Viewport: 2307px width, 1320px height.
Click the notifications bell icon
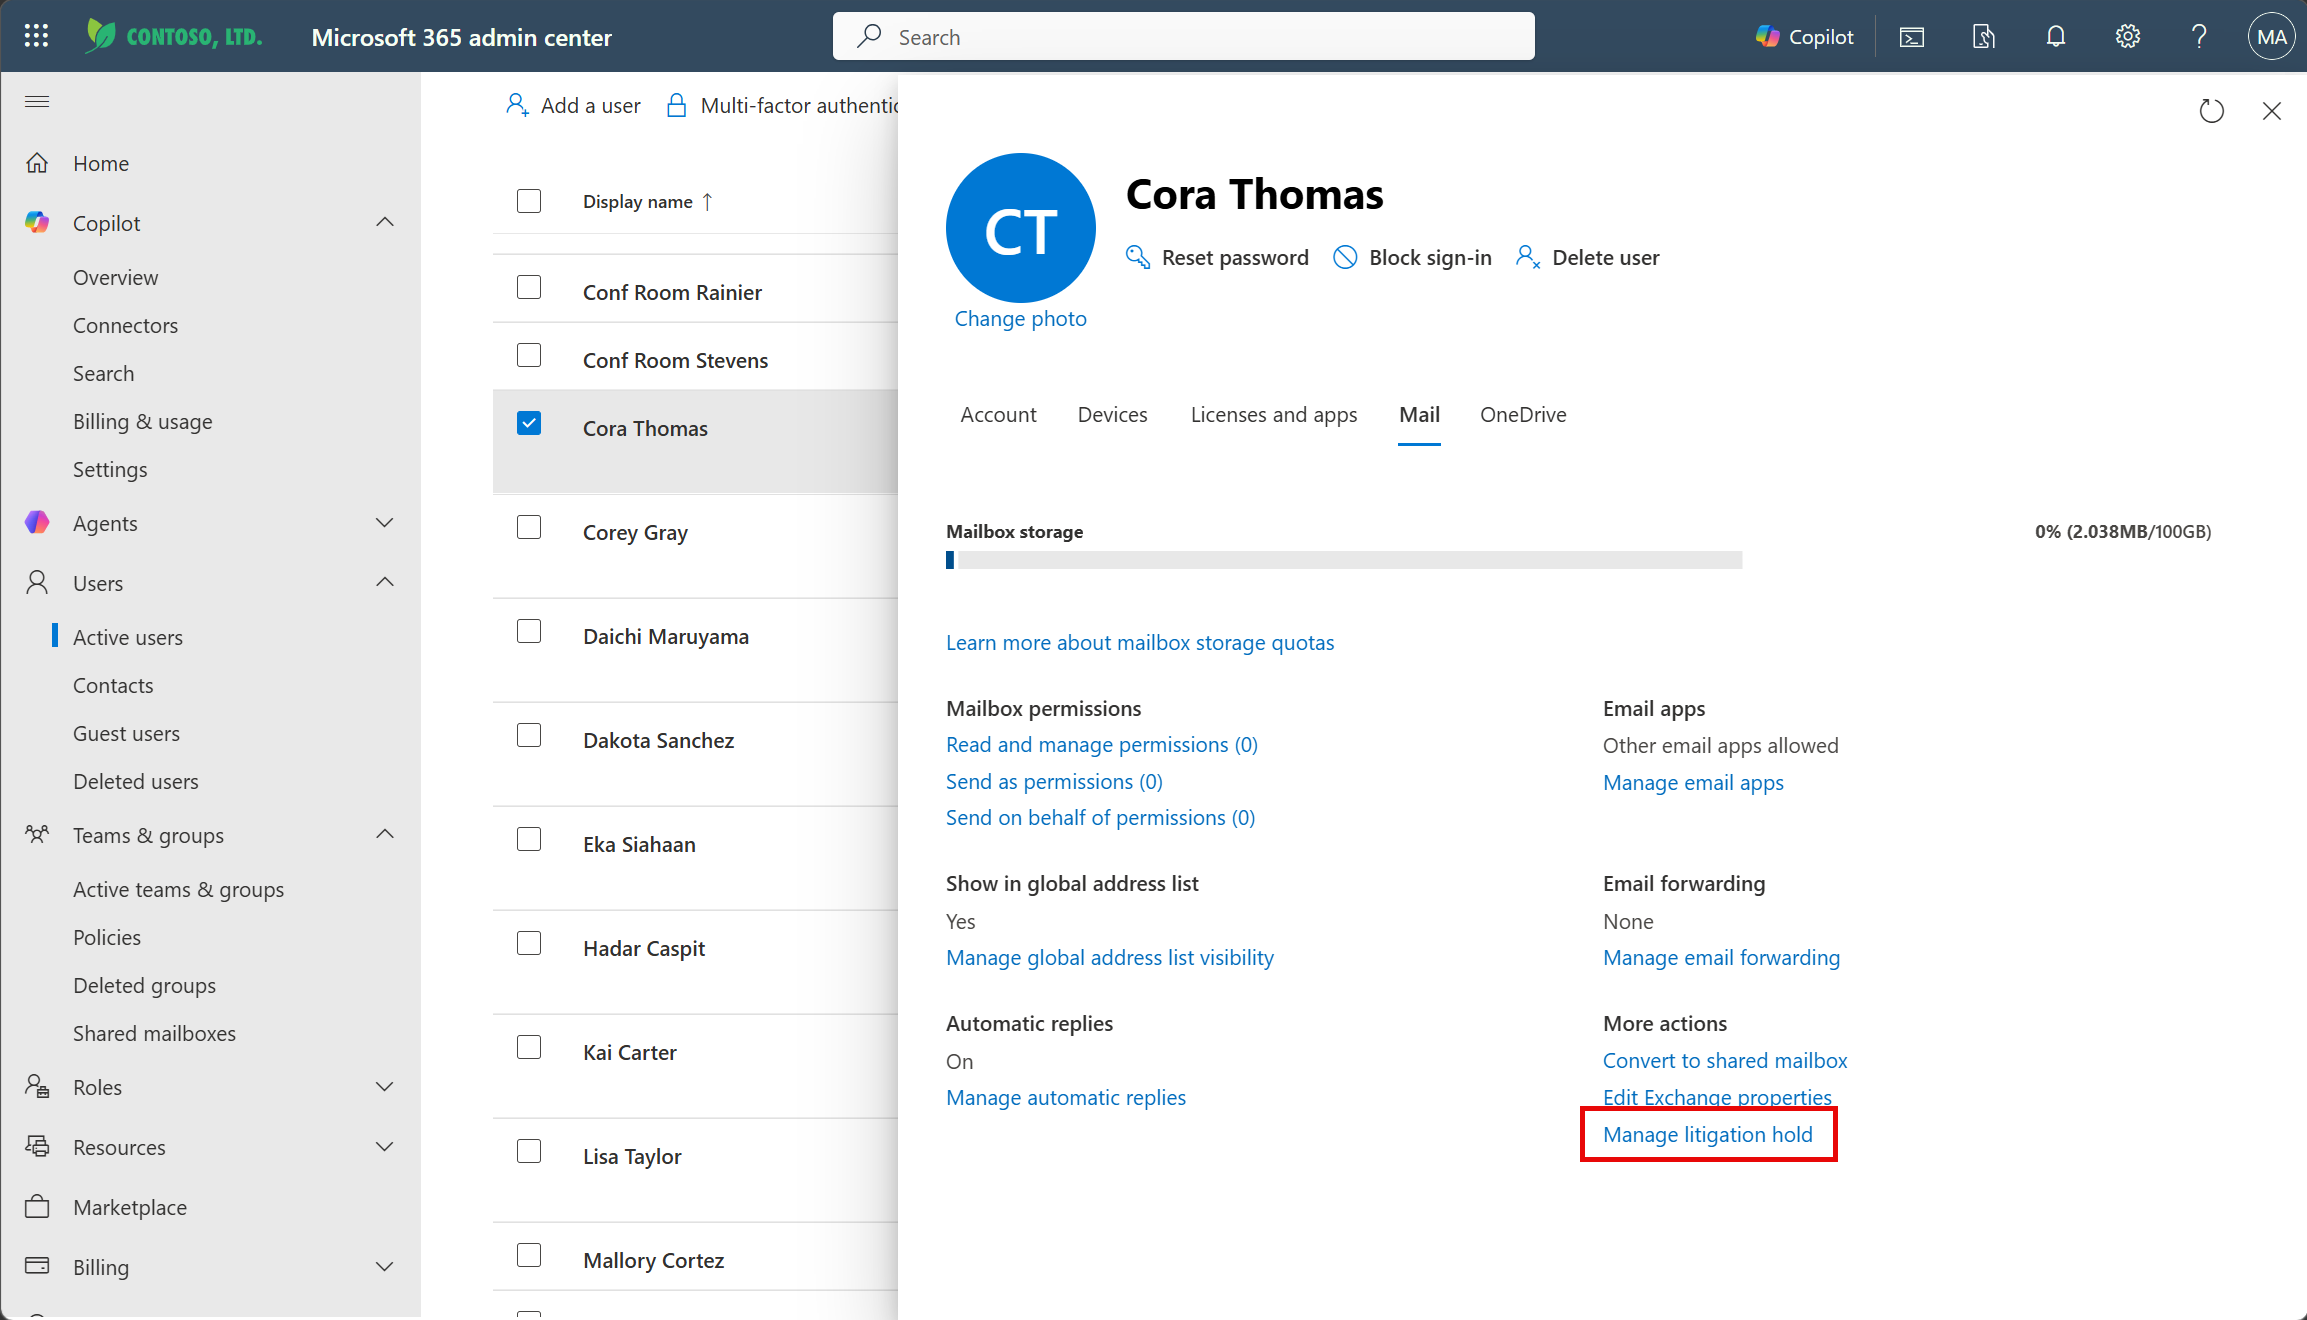[x=2055, y=37]
